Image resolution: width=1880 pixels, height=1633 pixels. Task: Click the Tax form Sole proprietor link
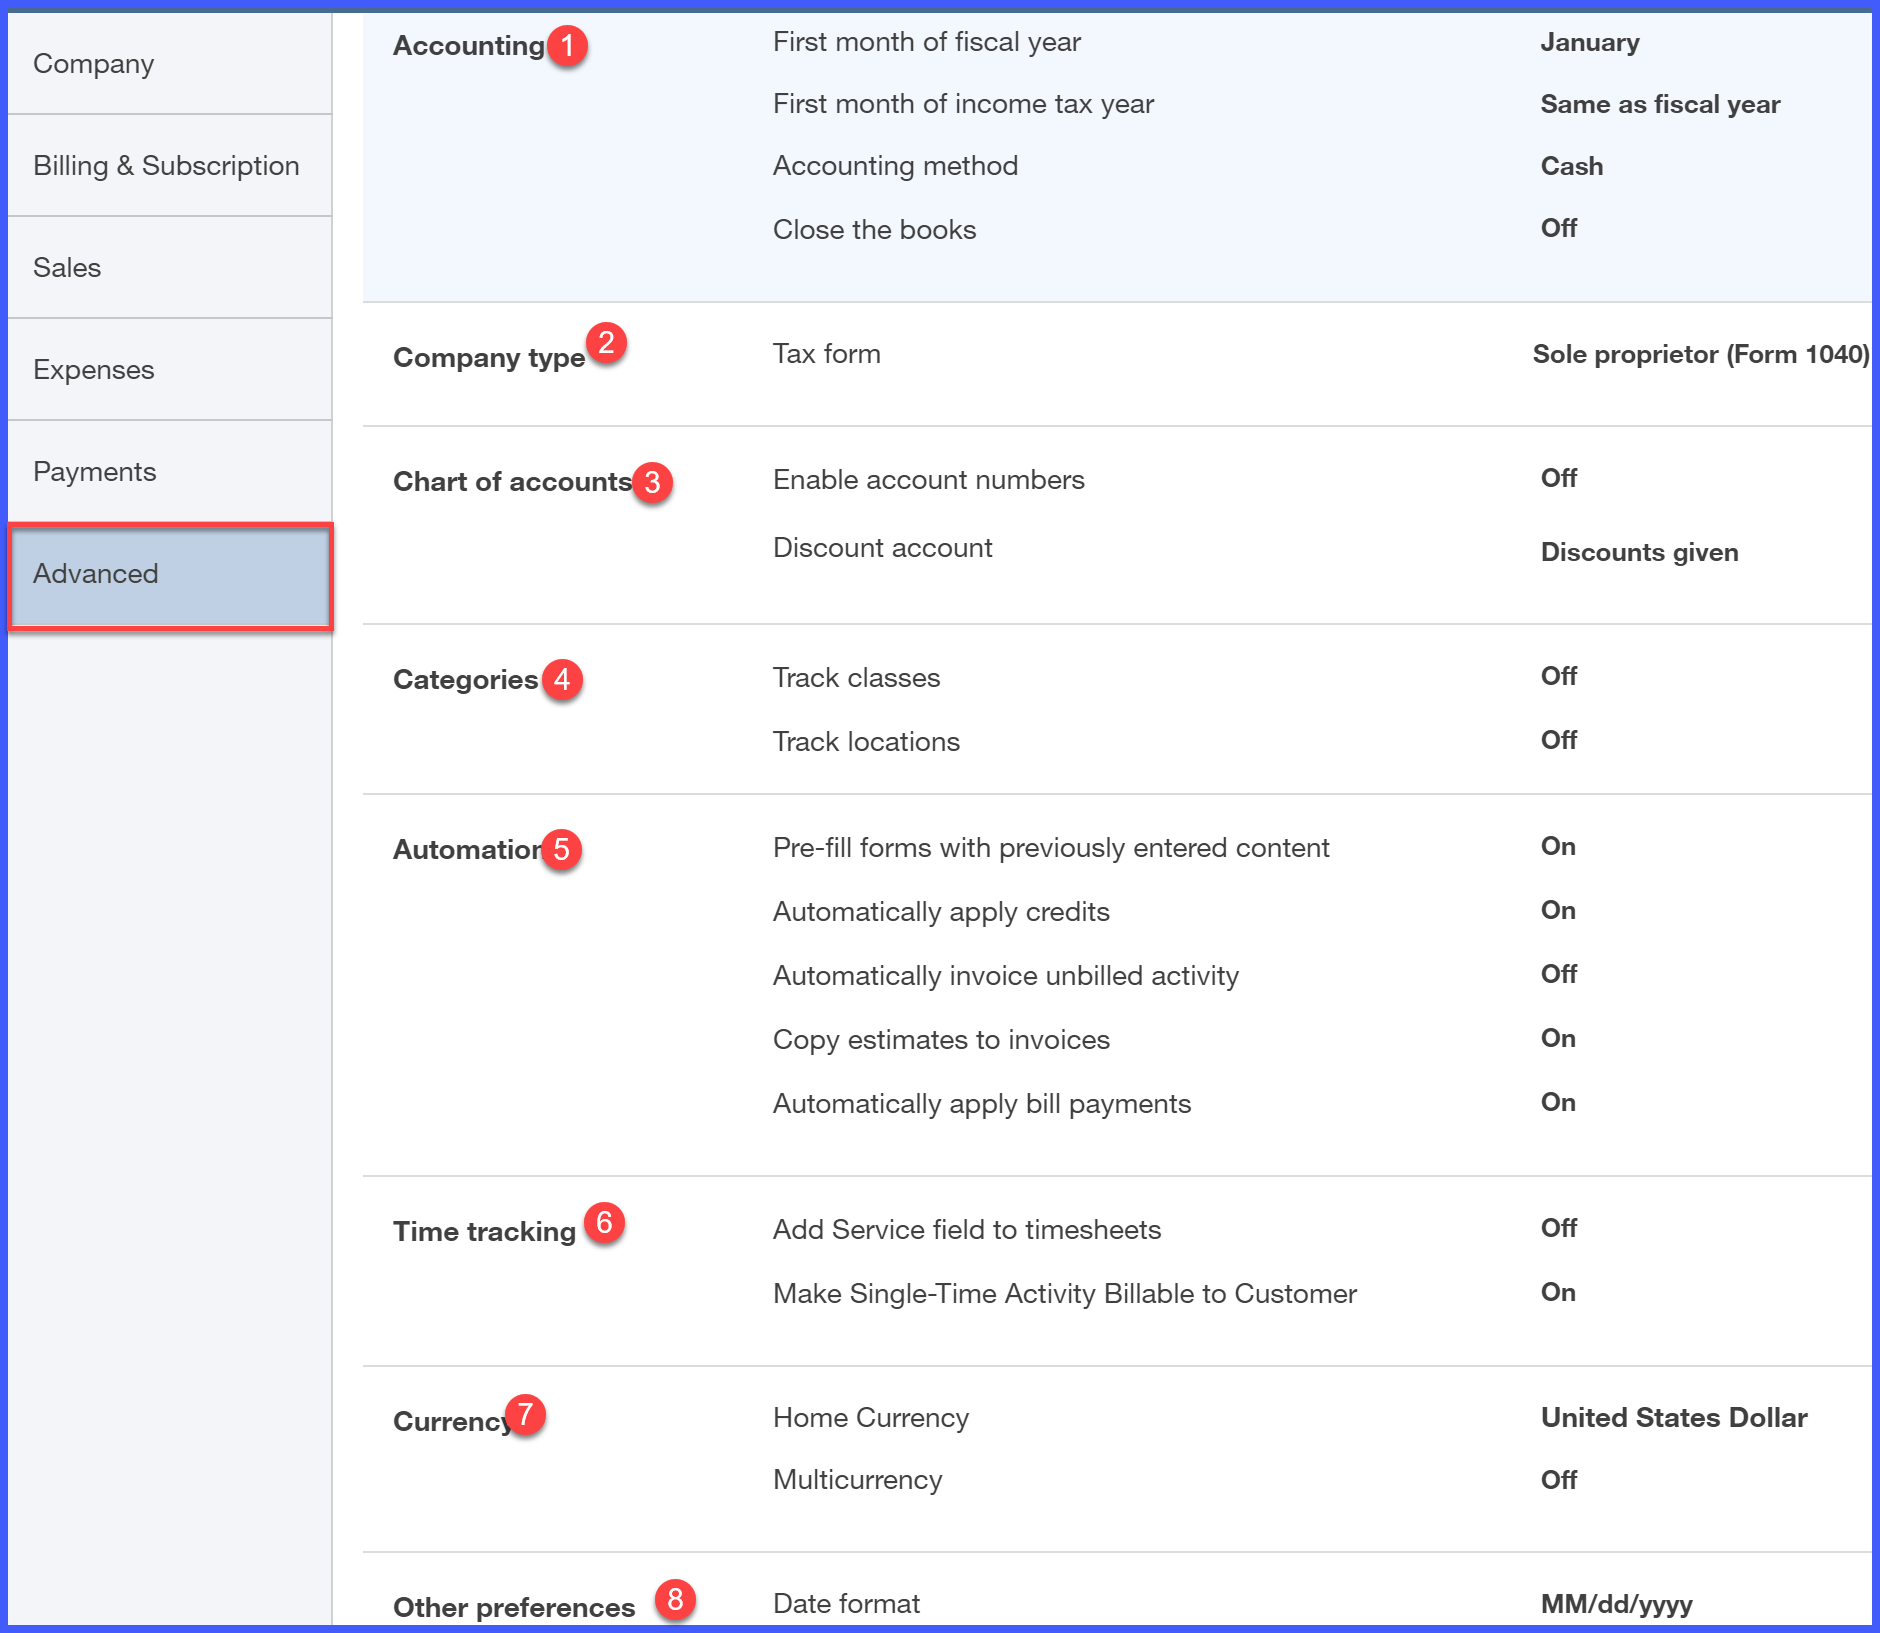point(1699,354)
